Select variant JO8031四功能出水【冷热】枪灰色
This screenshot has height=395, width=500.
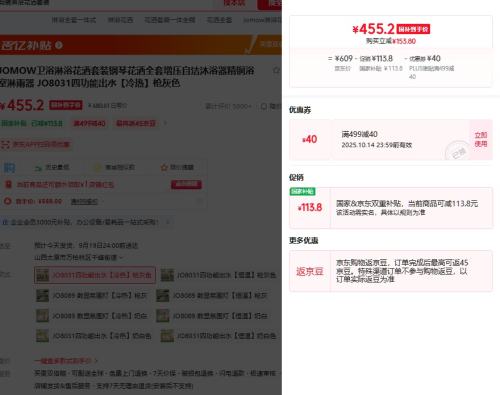point(95,275)
